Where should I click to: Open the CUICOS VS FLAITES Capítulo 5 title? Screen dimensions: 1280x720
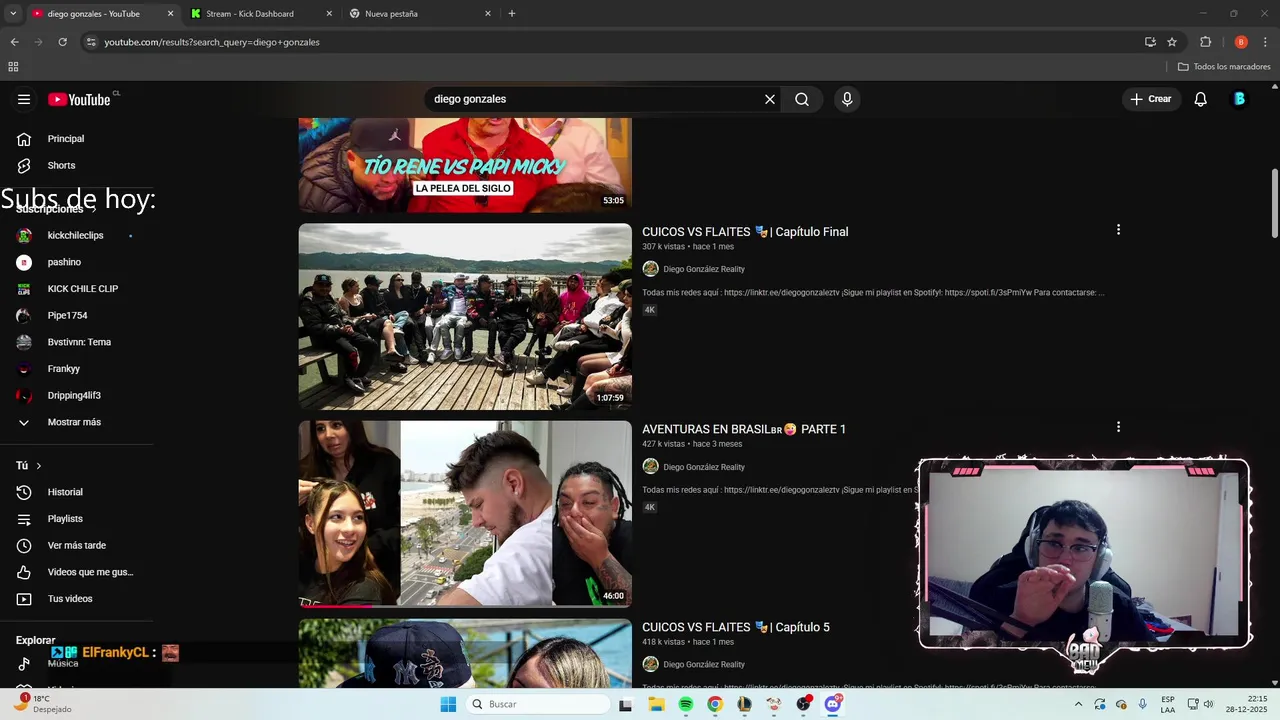[736, 627]
